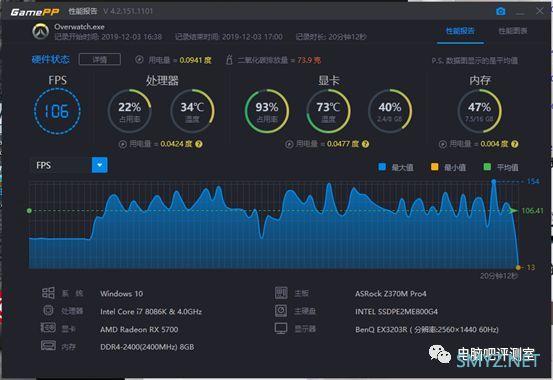Toggle the orange minimum value legend swatch
The width and height of the screenshot is (553, 380).
pos(434,167)
